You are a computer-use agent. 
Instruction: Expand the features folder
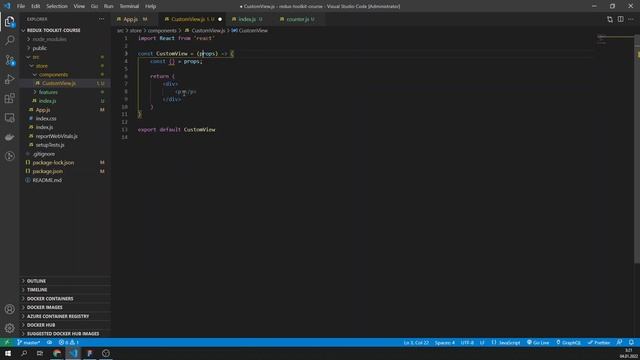click(x=65, y=92)
